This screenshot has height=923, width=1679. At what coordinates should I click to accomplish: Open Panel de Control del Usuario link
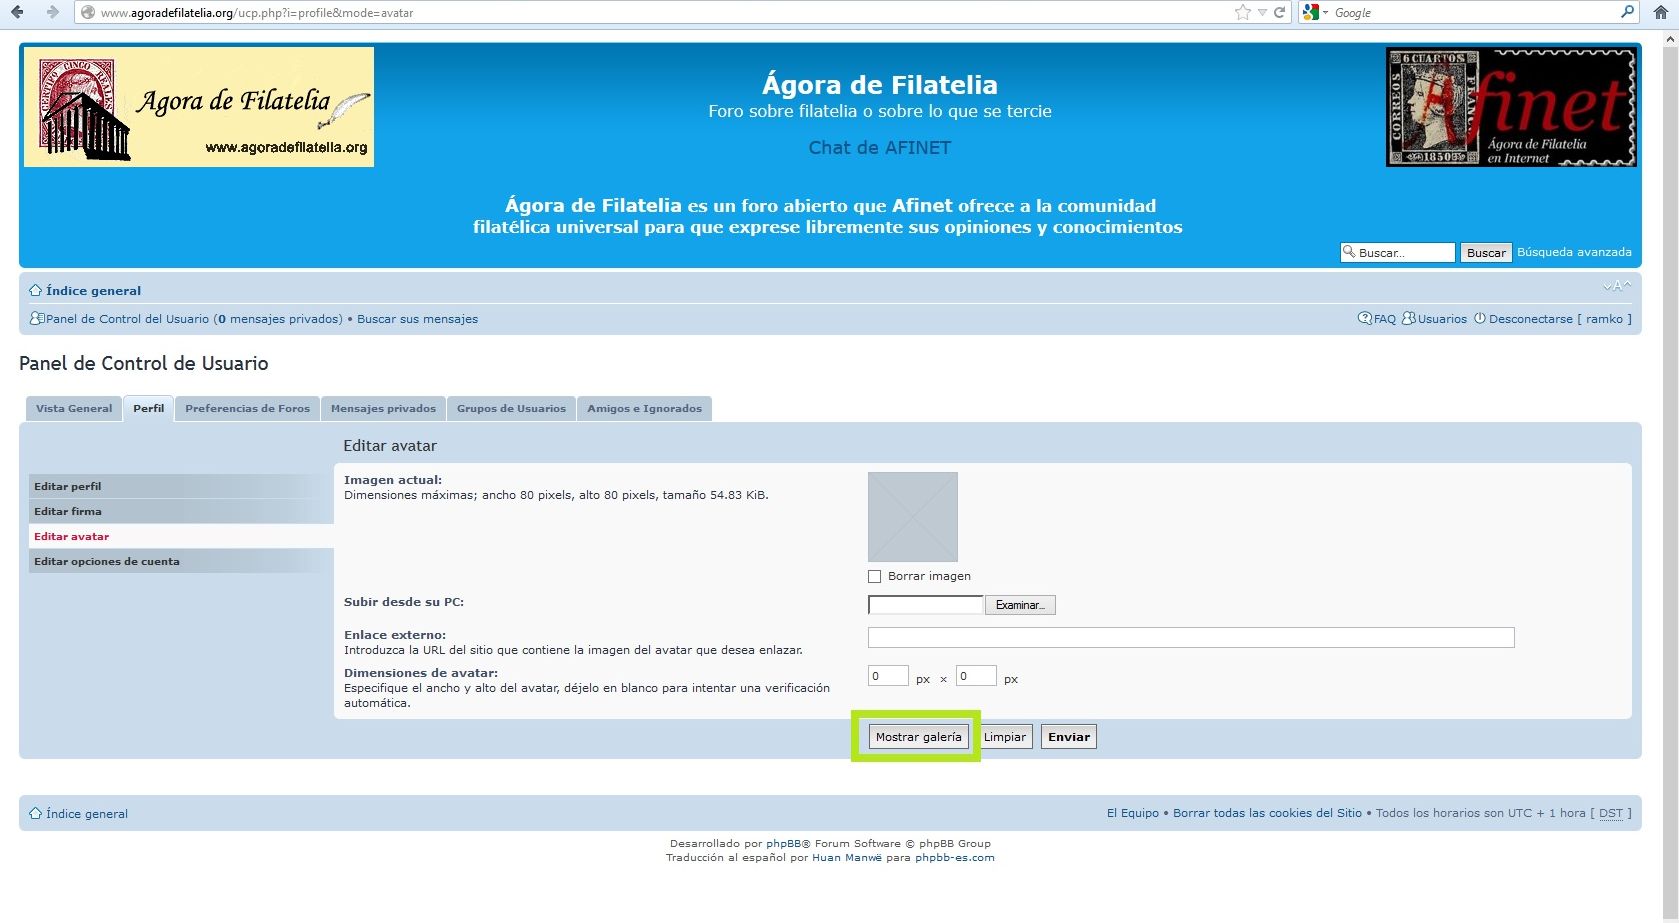[127, 319]
